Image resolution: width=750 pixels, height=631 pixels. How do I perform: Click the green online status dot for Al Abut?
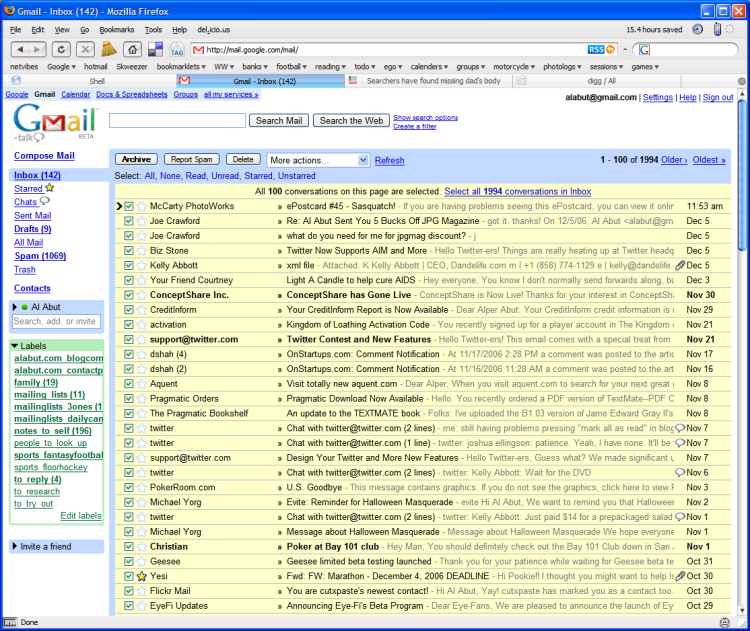click(x=24, y=307)
